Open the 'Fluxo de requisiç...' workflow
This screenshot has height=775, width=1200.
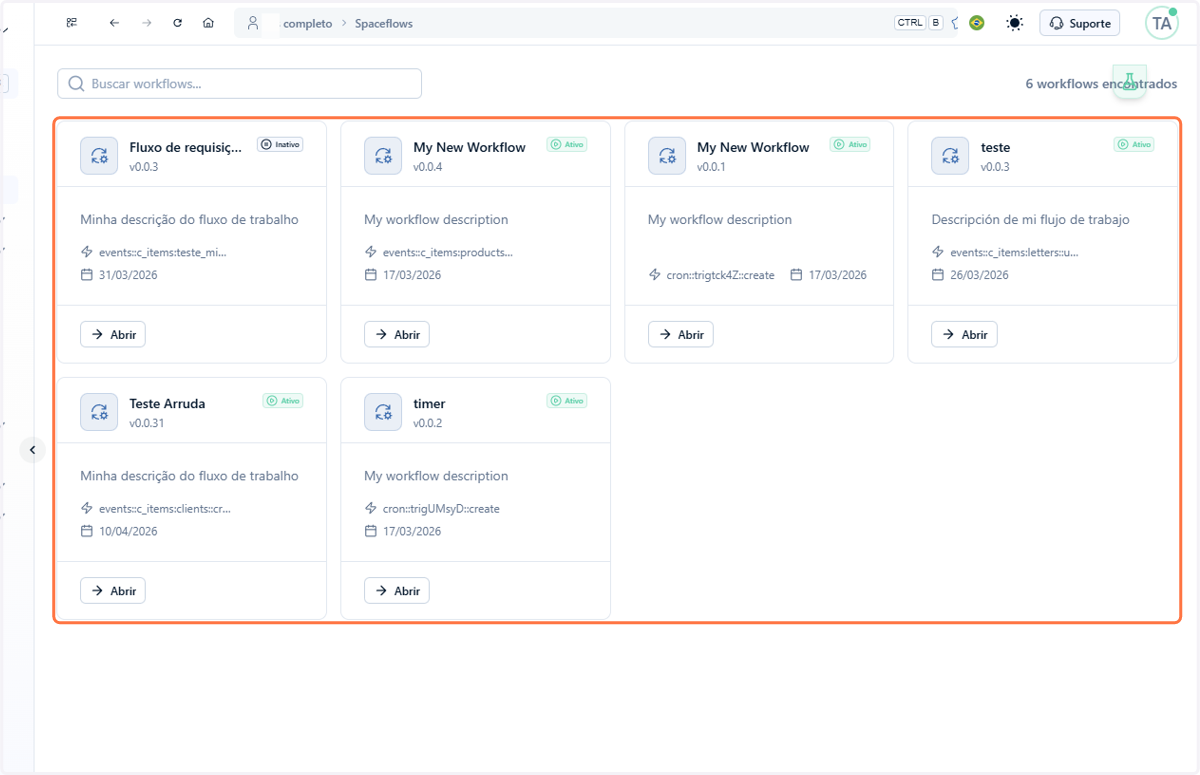coord(113,334)
